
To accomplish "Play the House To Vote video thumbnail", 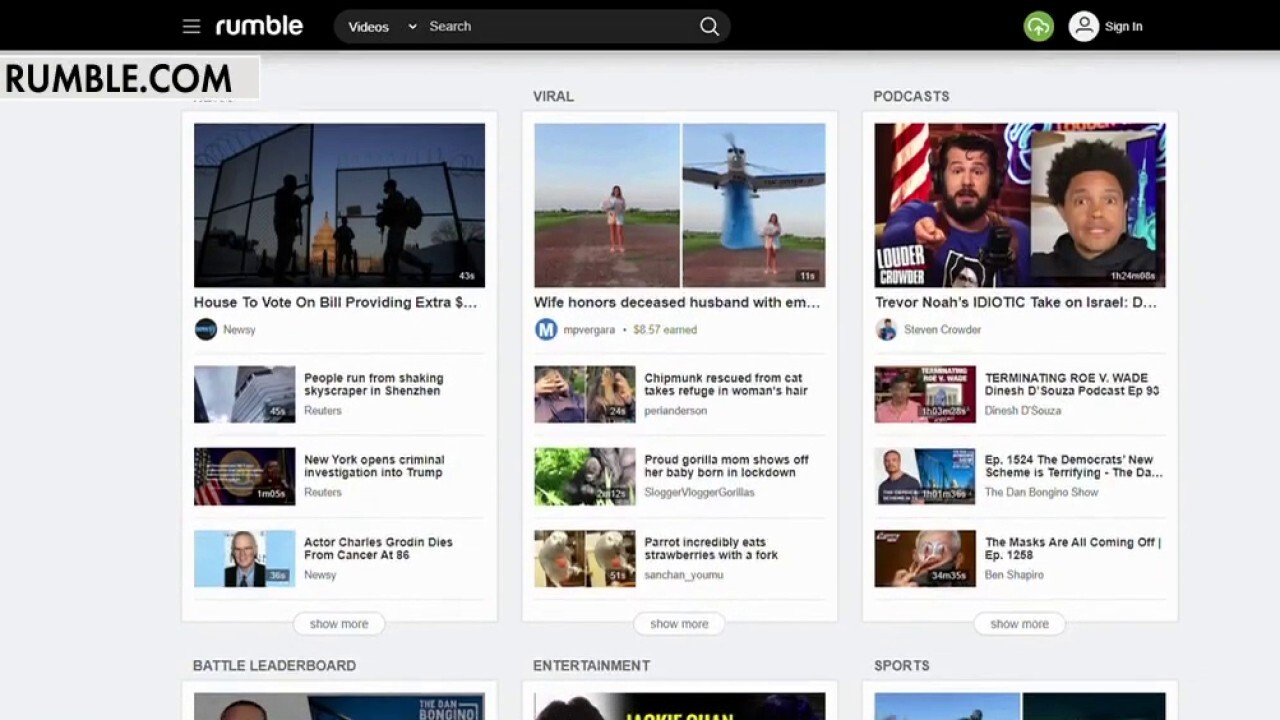I will pos(339,205).
